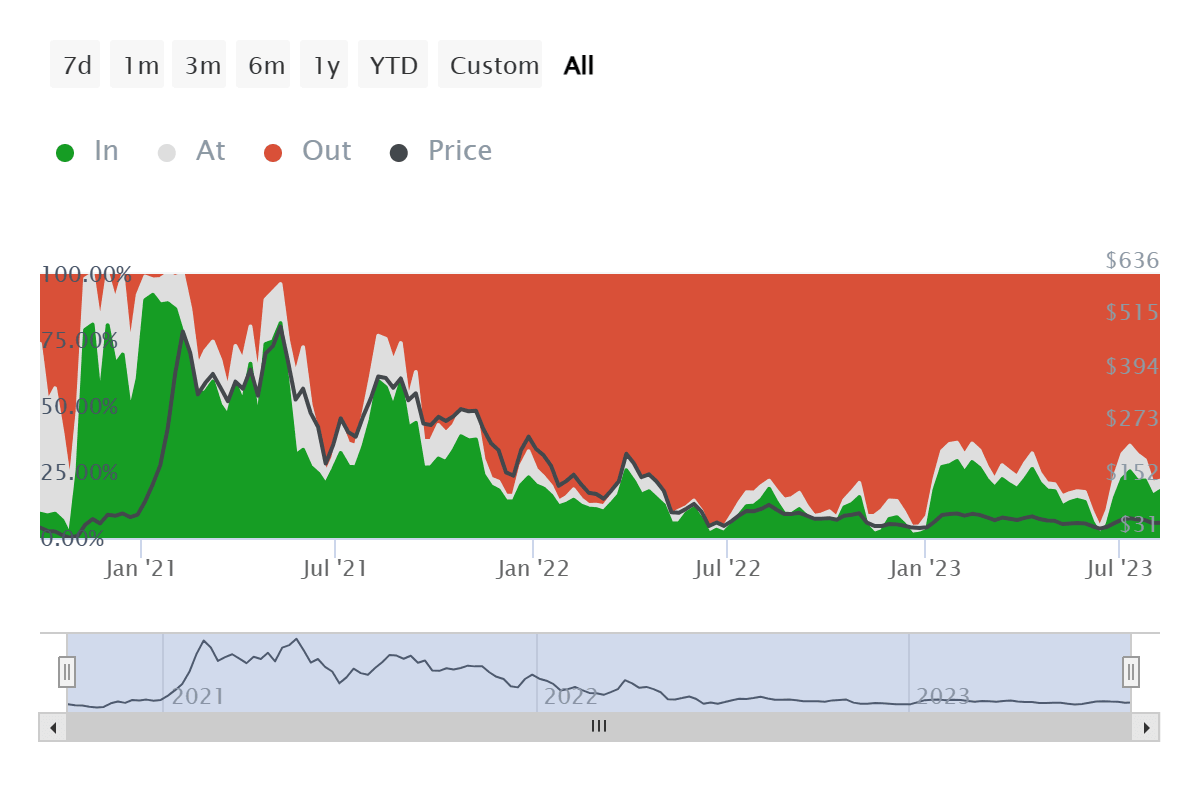Click the red Out legend dot
Viewport: 1200px width, 800px height.
point(272,150)
